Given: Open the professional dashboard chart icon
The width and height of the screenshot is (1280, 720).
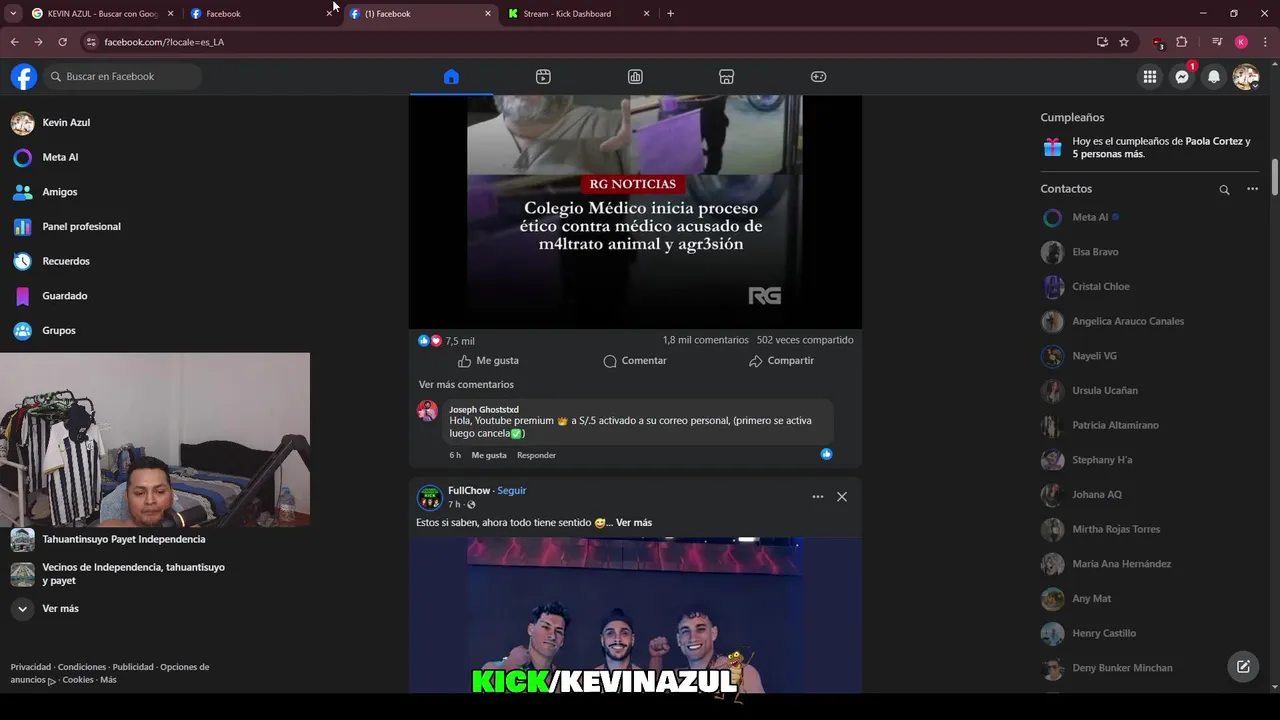Looking at the screenshot, I should click(x=635, y=77).
